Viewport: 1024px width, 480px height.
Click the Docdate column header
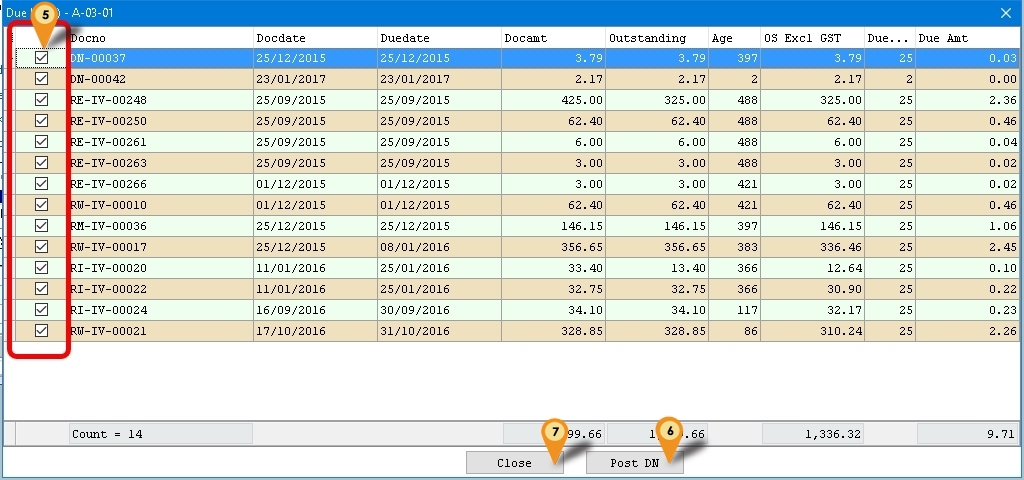click(x=315, y=38)
